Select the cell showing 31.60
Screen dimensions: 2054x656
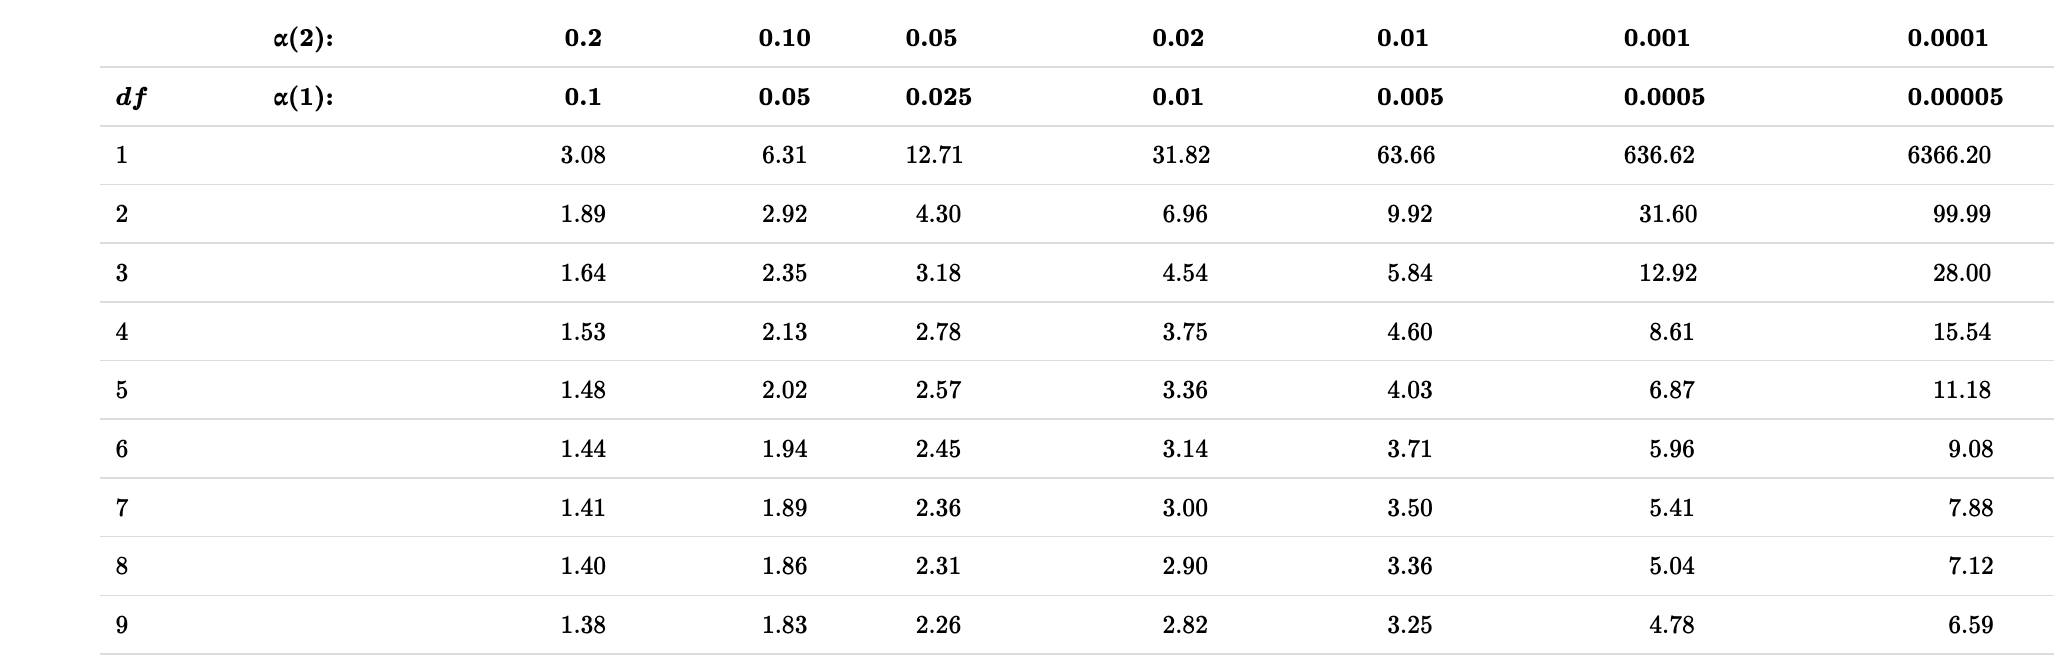[x=1667, y=214]
